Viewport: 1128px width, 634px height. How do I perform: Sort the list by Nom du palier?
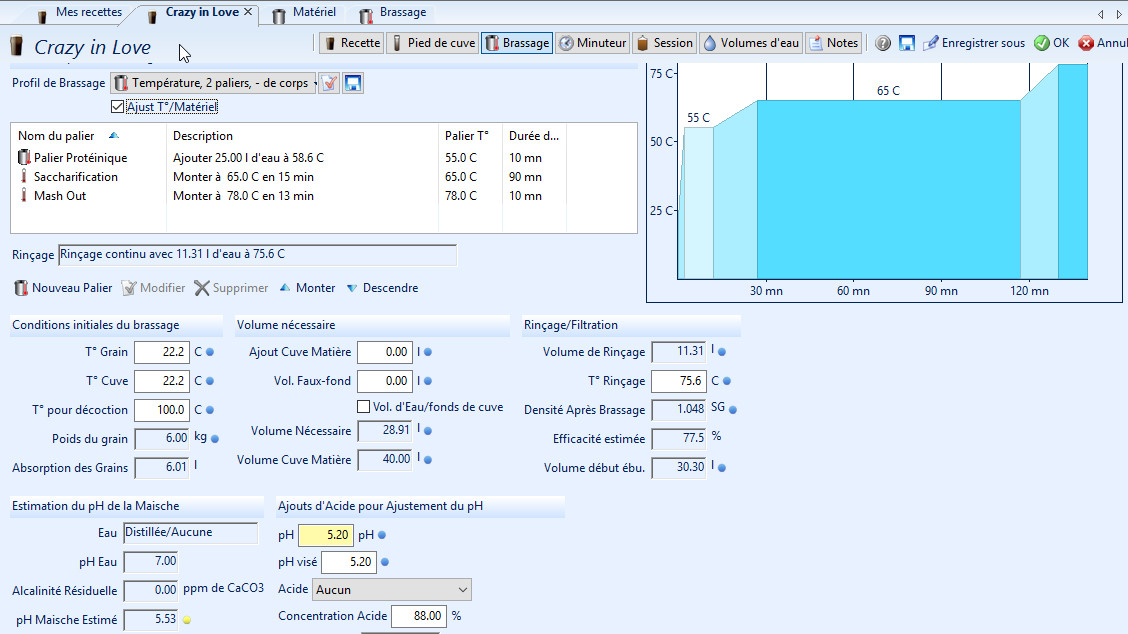(57, 136)
